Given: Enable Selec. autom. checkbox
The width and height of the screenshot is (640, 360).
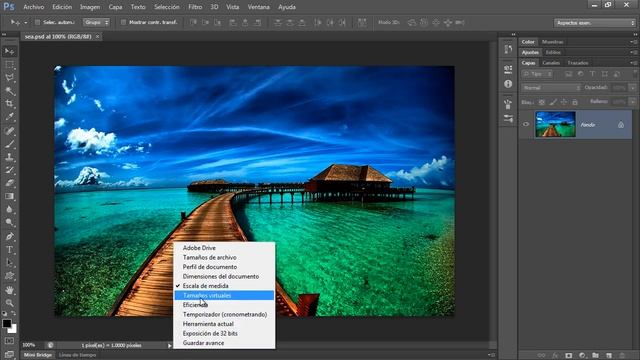Looking at the screenshot, I should click(x=38, y=22).
